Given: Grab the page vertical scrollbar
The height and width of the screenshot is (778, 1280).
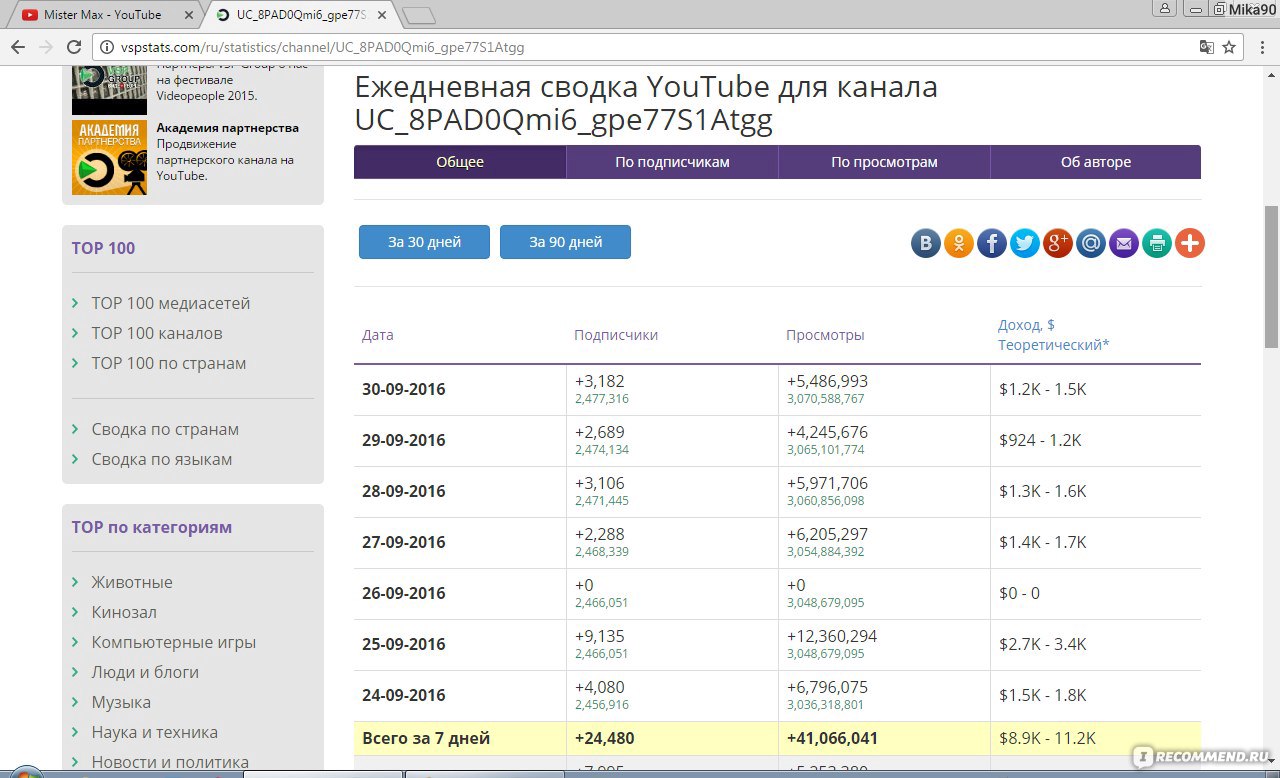Looking at the screenshot, I should (x=1271, y=277).
